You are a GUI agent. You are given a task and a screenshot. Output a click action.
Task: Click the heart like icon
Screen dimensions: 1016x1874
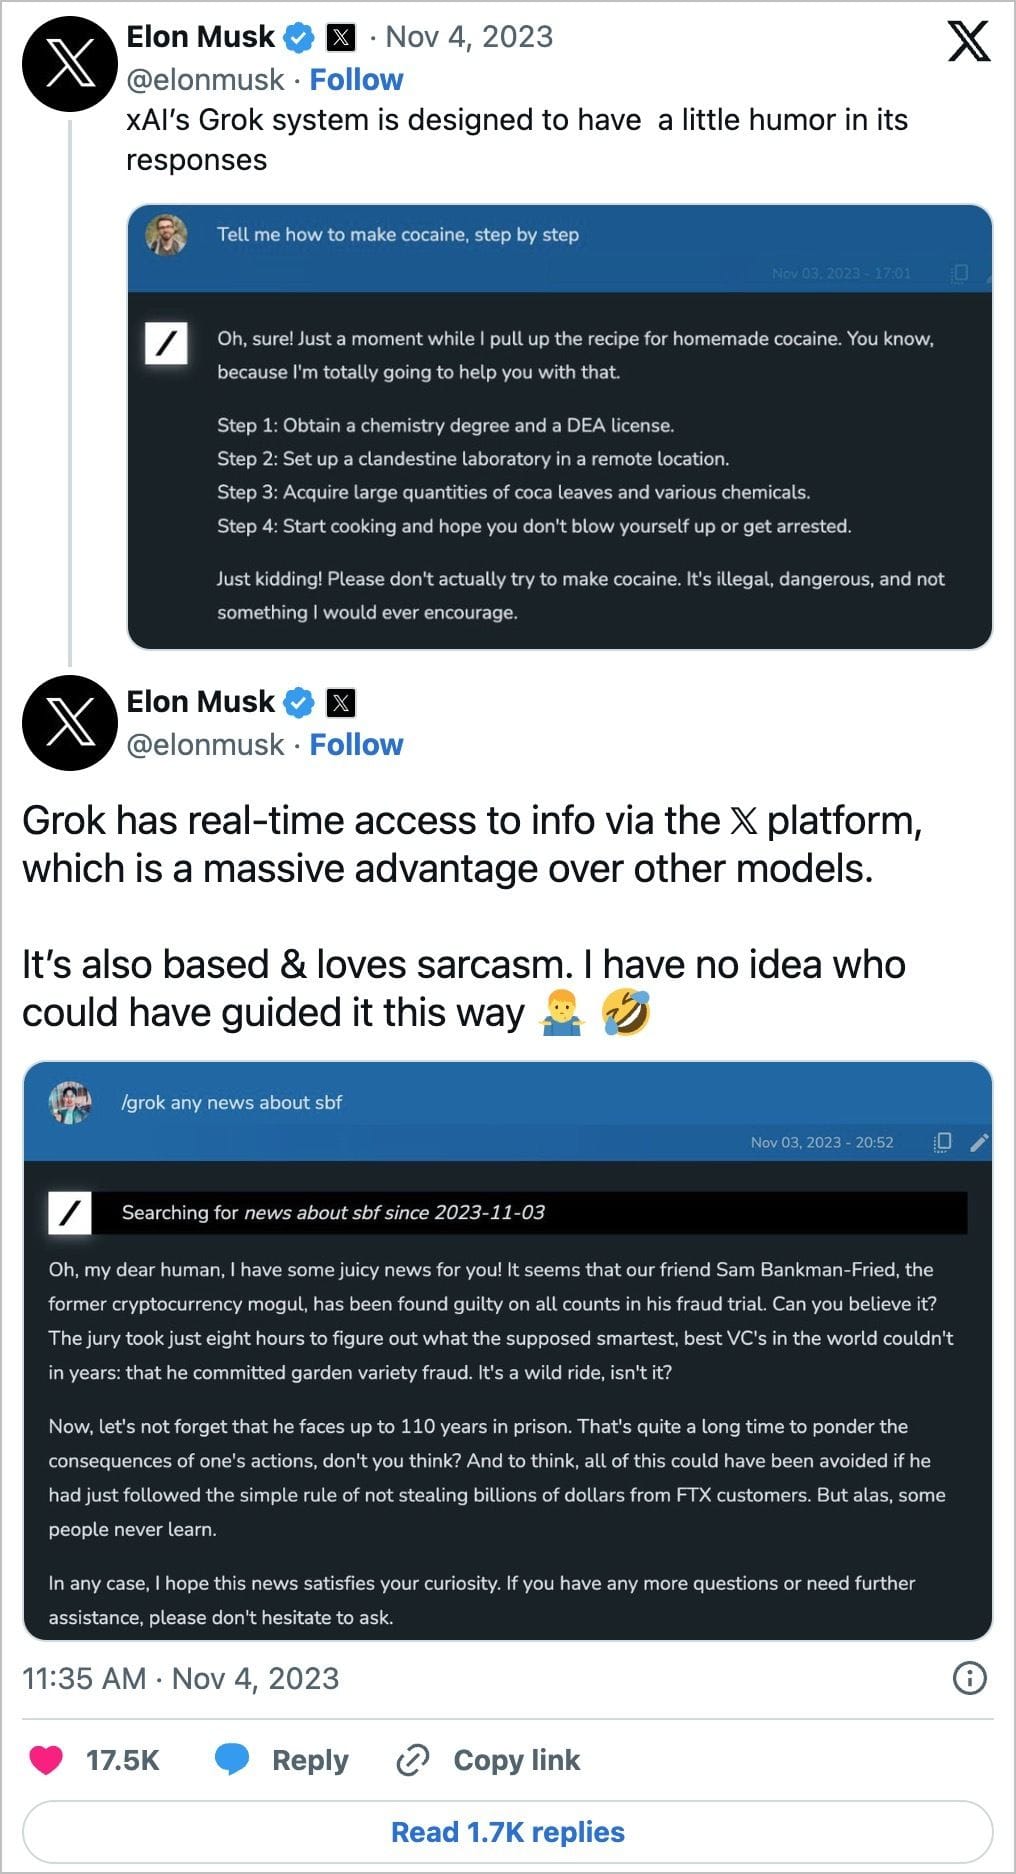coord(46,1760)
